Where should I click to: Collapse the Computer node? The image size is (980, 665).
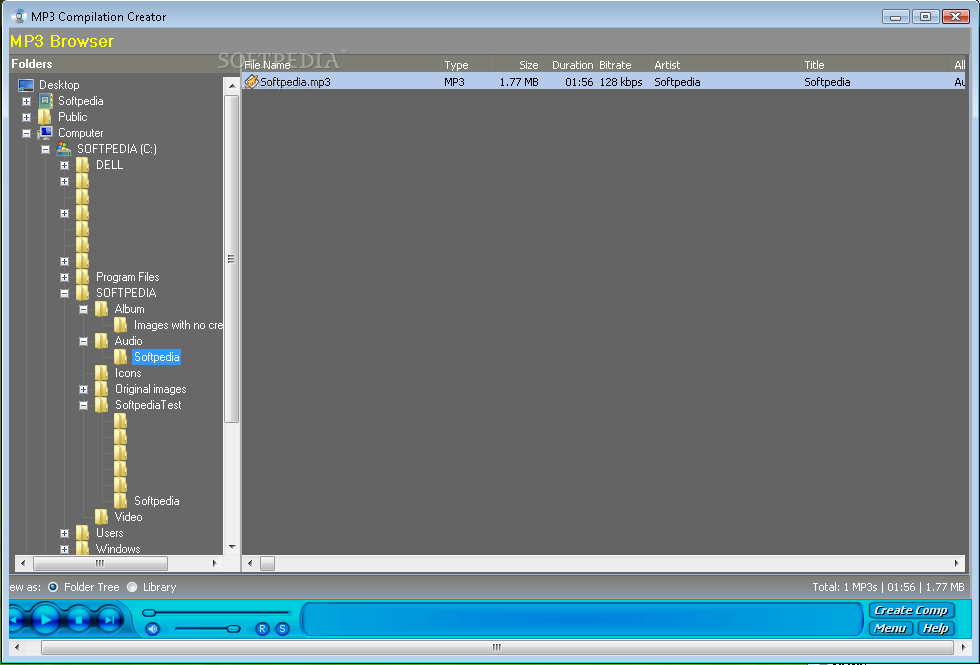pyautogui.click(x=26, y=133)
